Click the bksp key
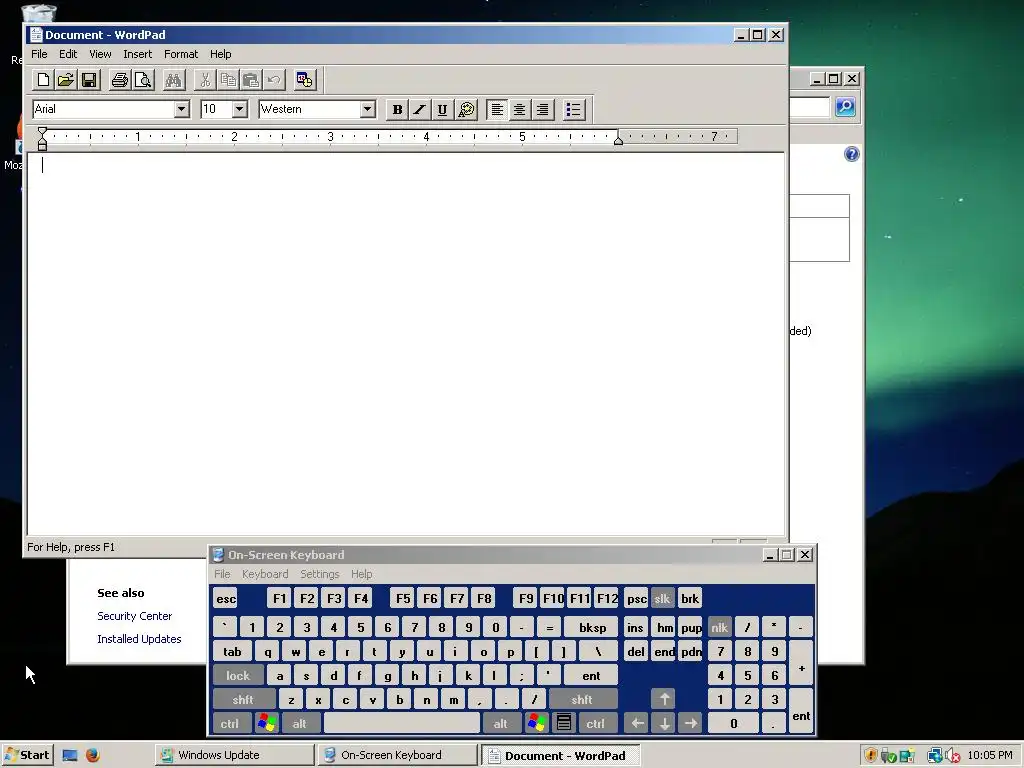Viewport: 1024px width, 768px height. click(x=592, y=628)
